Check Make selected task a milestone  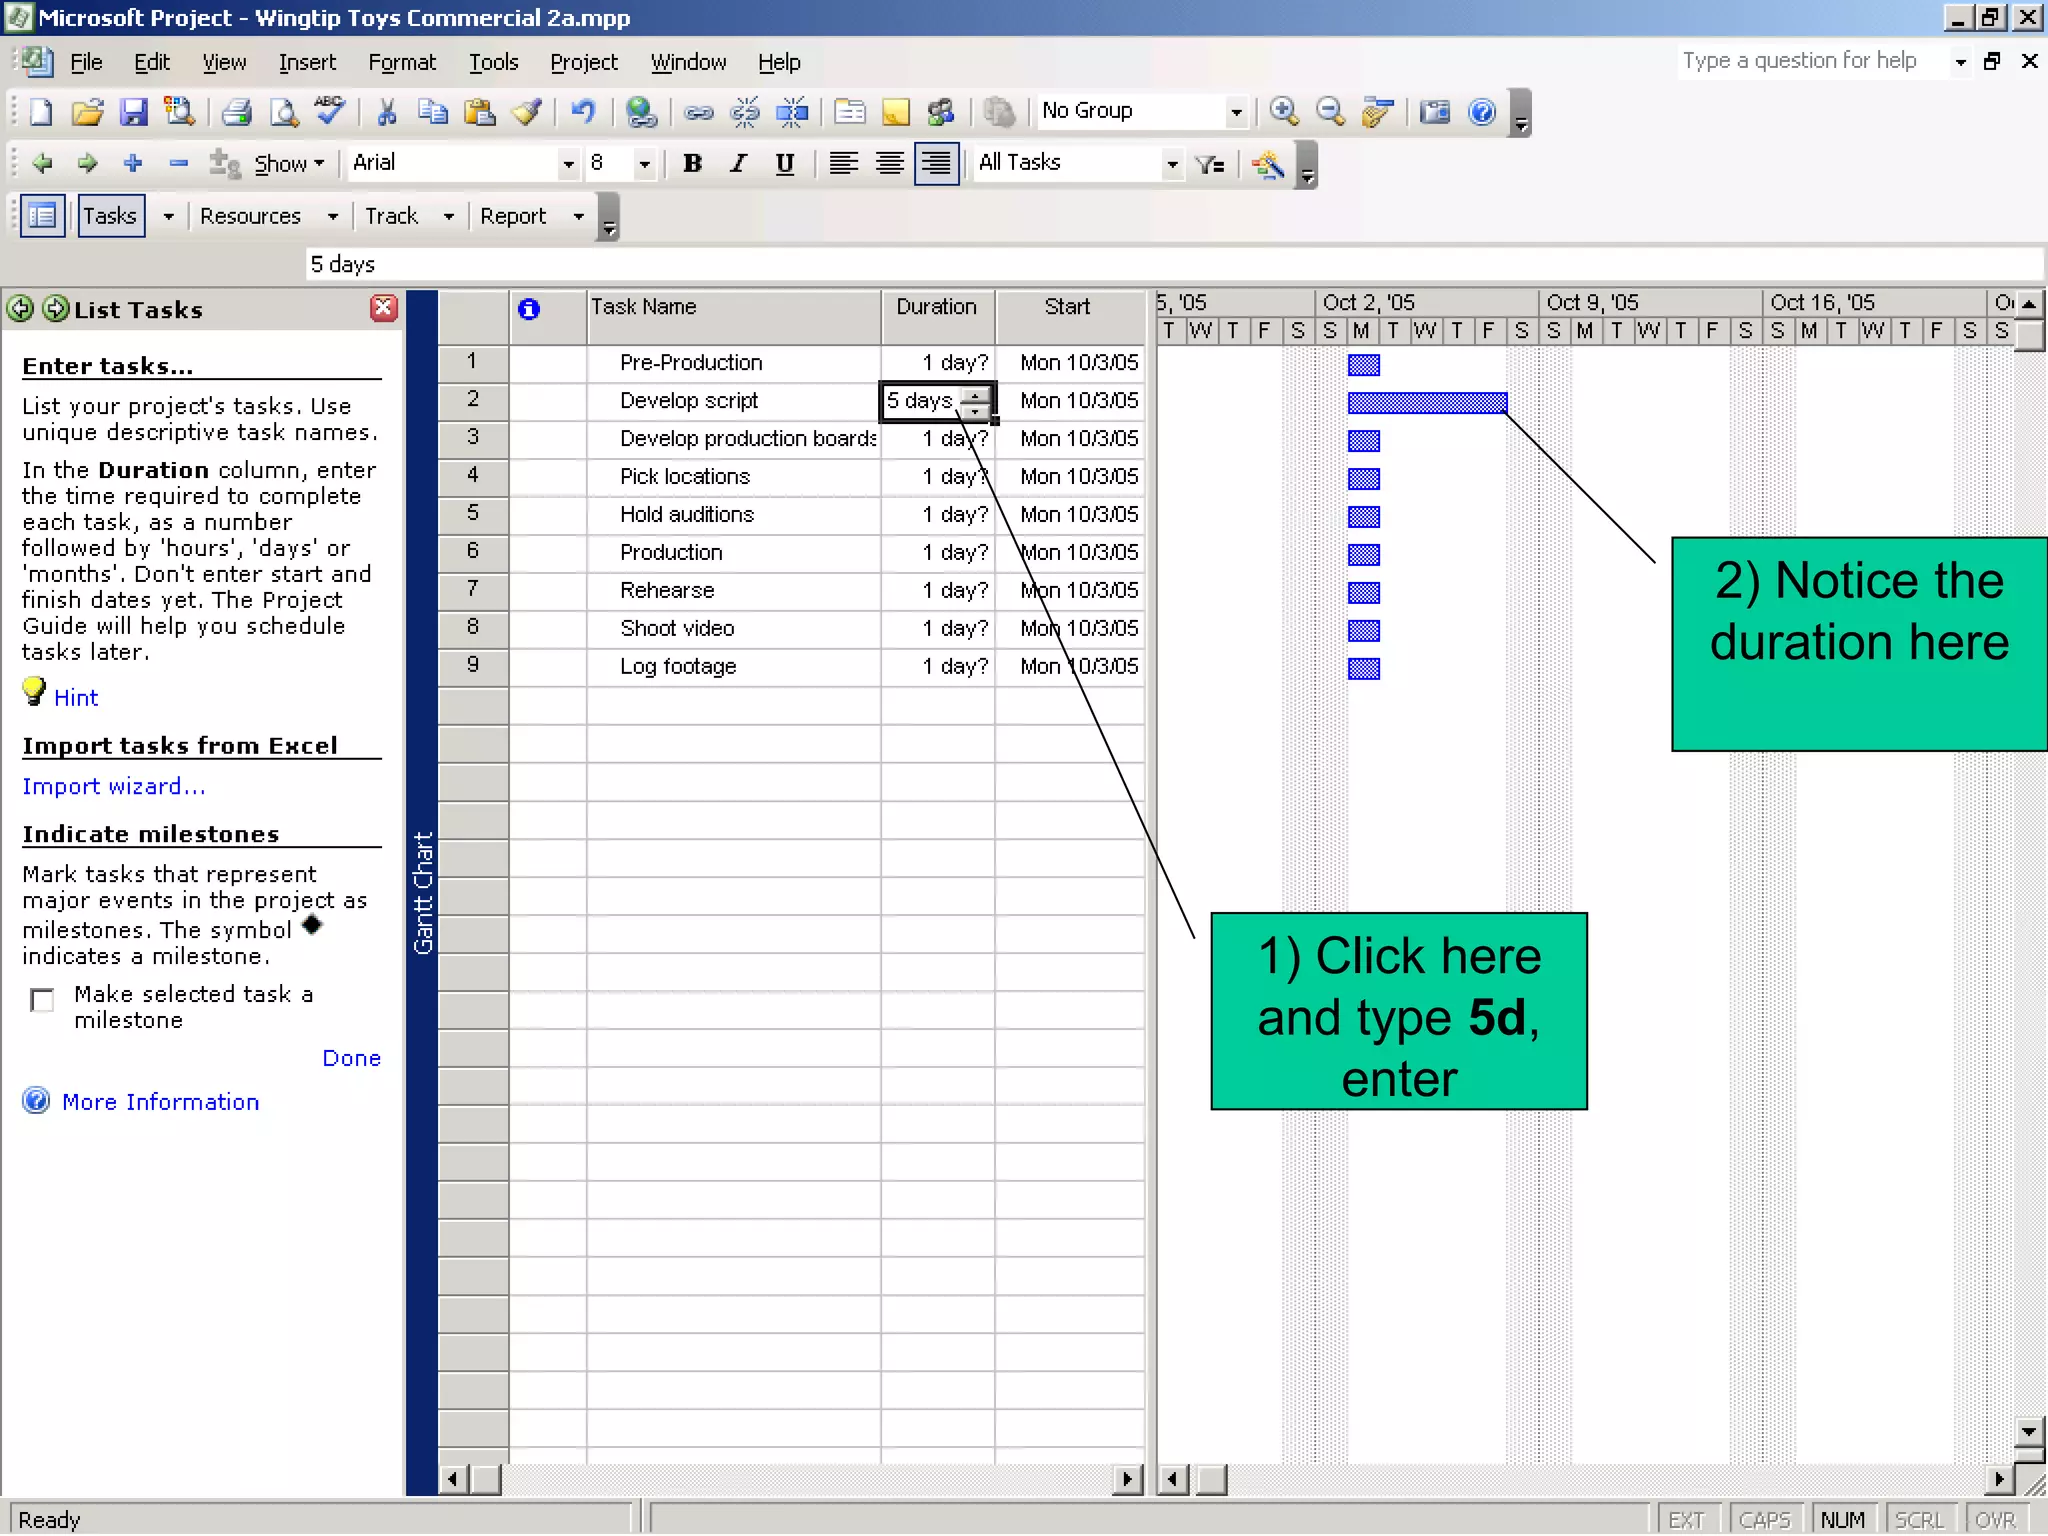[x=42, y=1000]
